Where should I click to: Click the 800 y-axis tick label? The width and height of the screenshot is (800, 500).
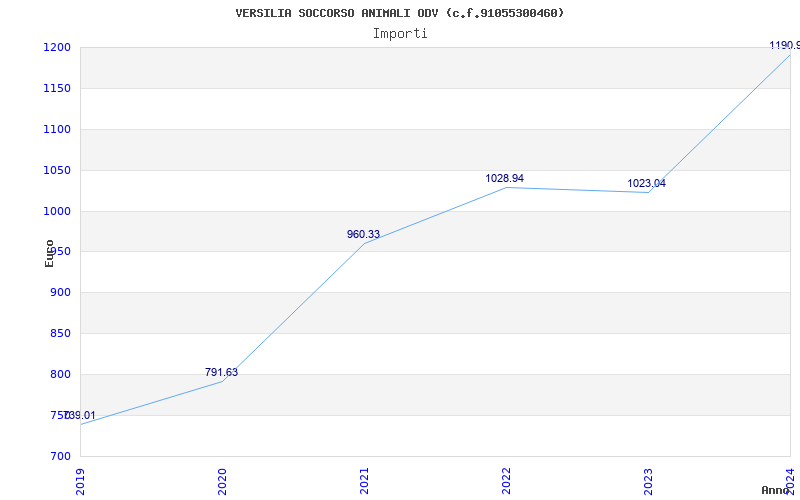[60, 374]
